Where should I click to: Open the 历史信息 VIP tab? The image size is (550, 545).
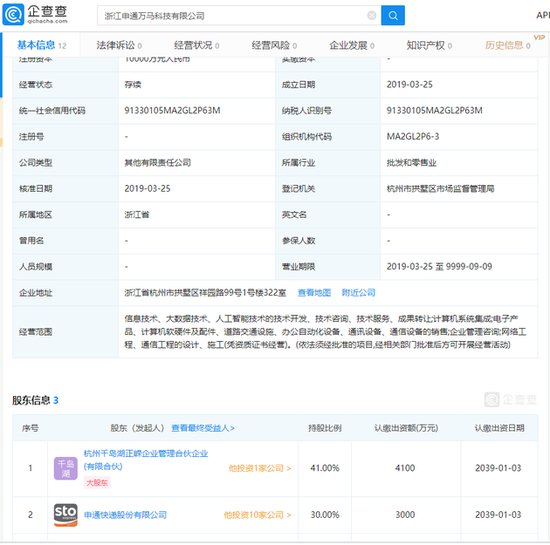pos(507,45)
